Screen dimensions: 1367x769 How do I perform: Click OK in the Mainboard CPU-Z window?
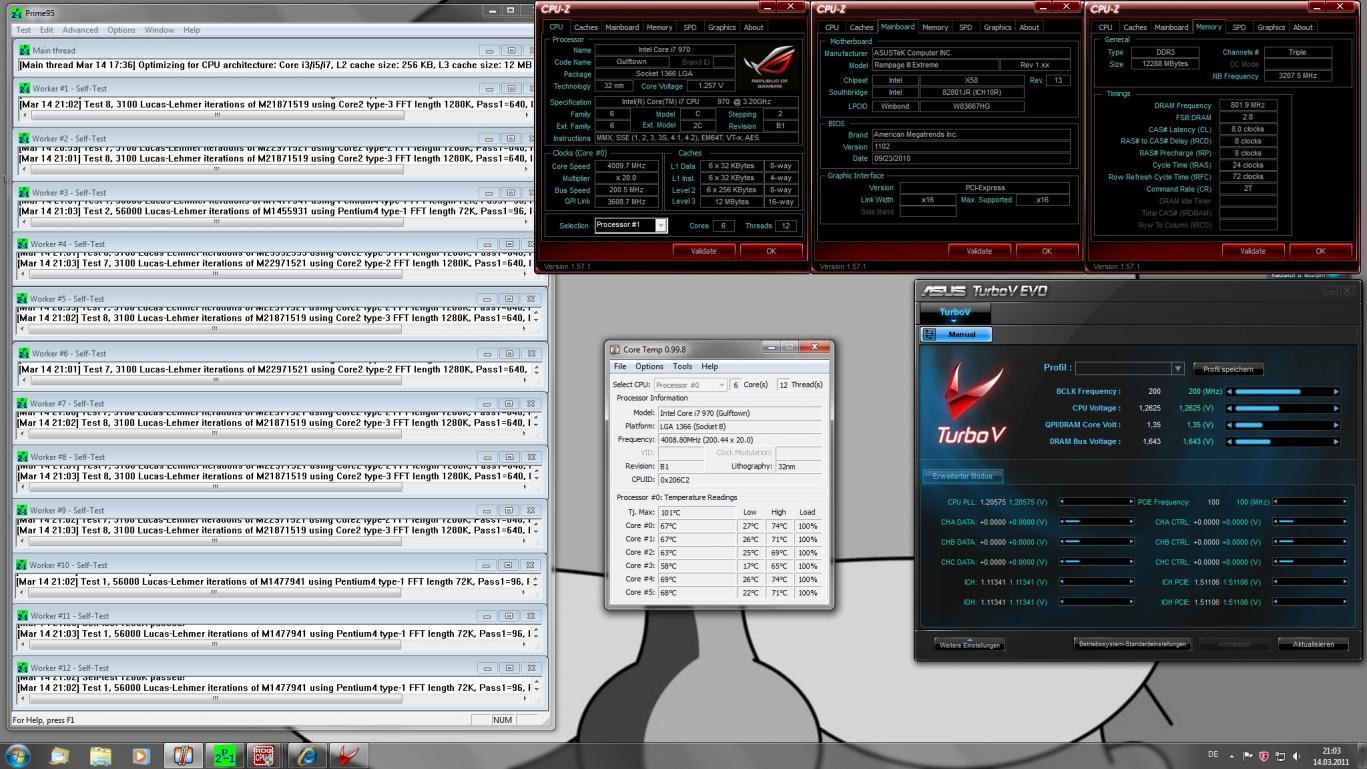click(1046, 251)
